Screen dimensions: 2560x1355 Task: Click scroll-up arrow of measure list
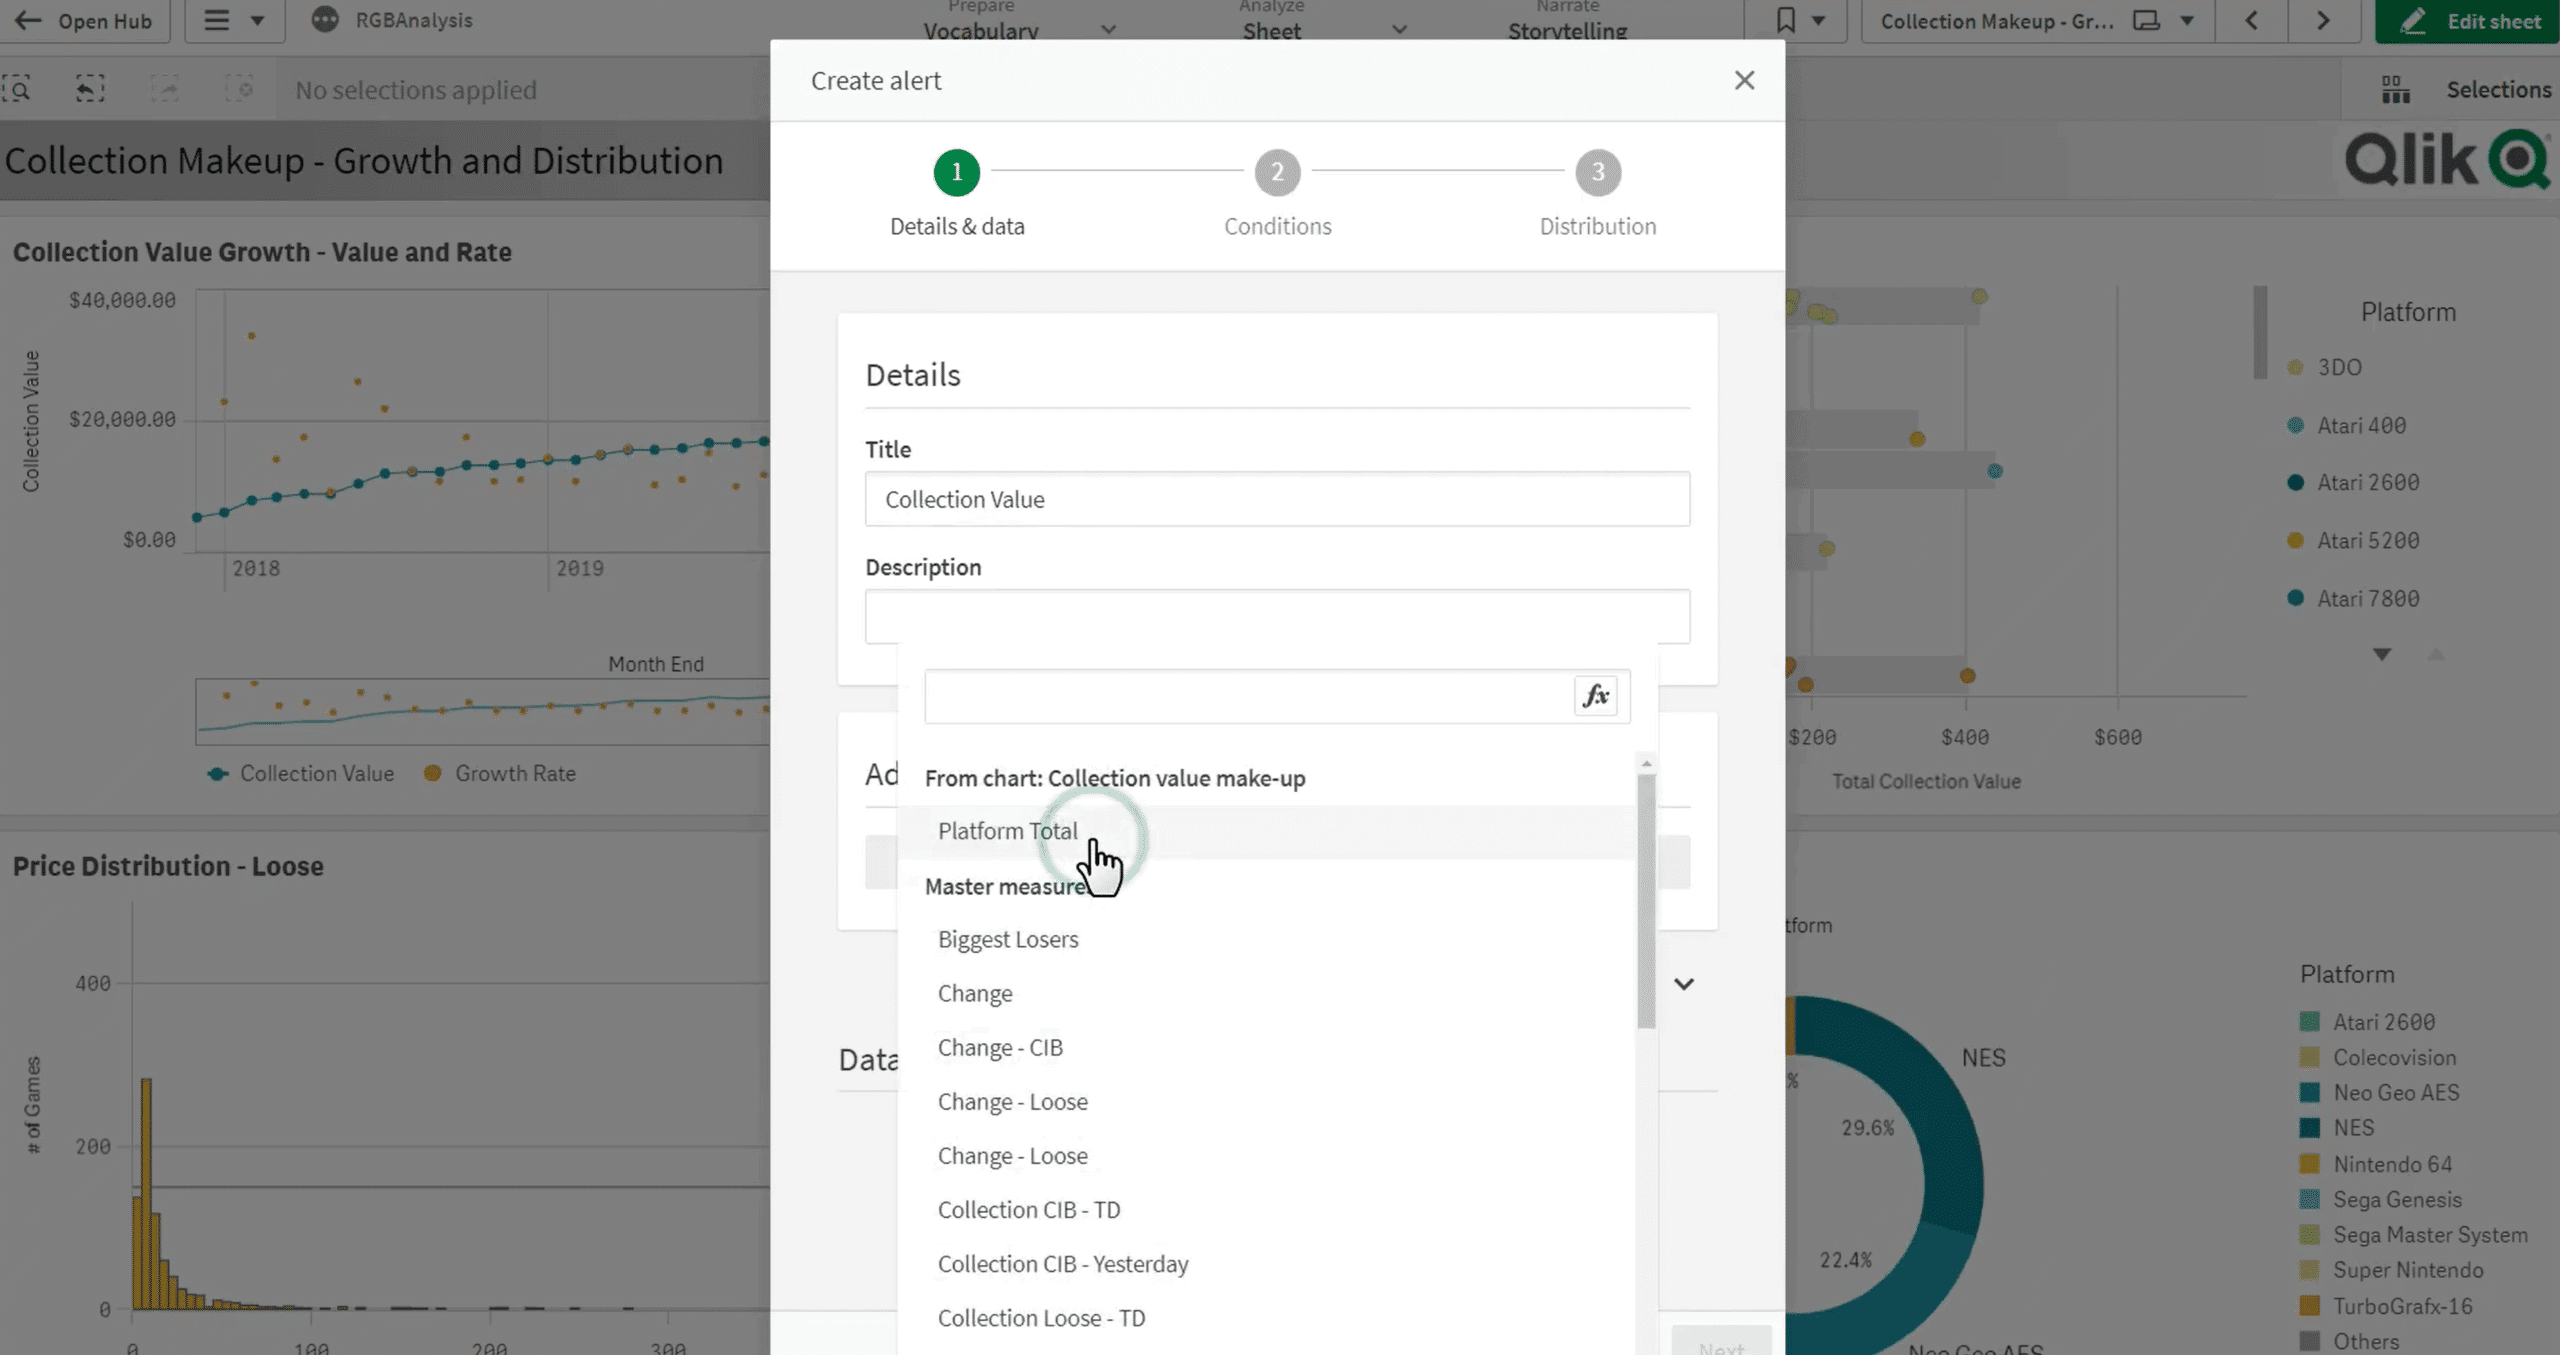coord(1646,764)
